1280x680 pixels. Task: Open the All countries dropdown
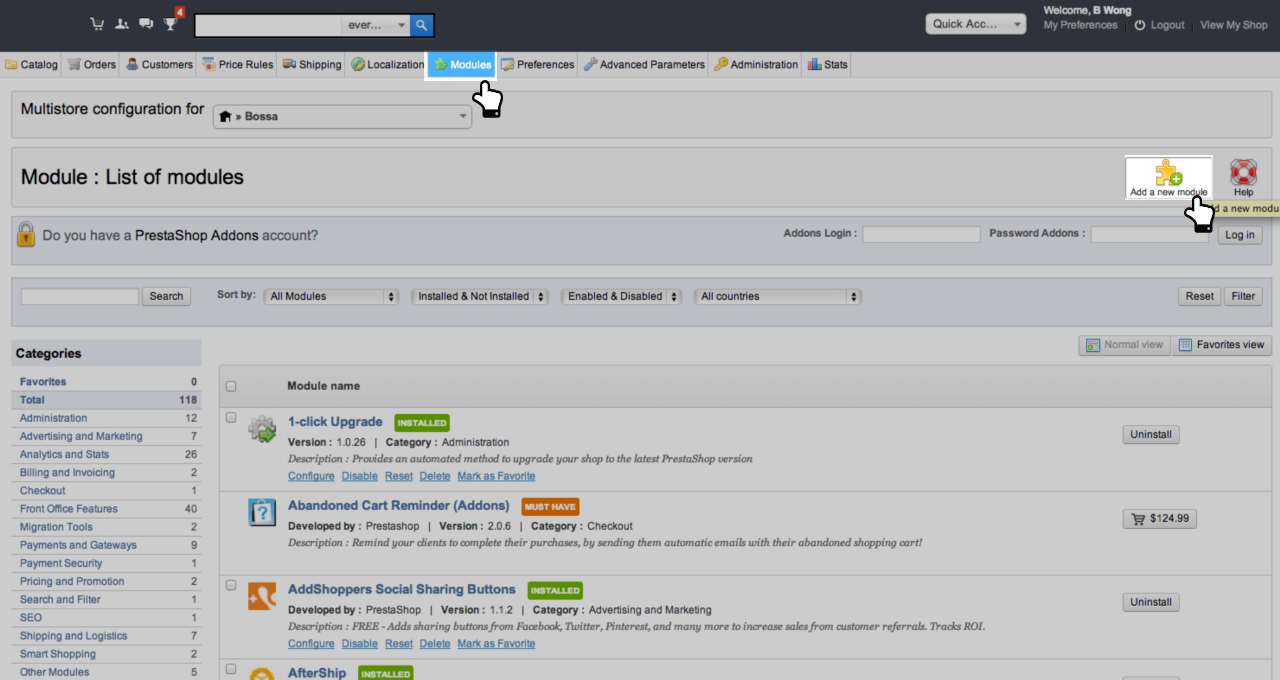778,296
